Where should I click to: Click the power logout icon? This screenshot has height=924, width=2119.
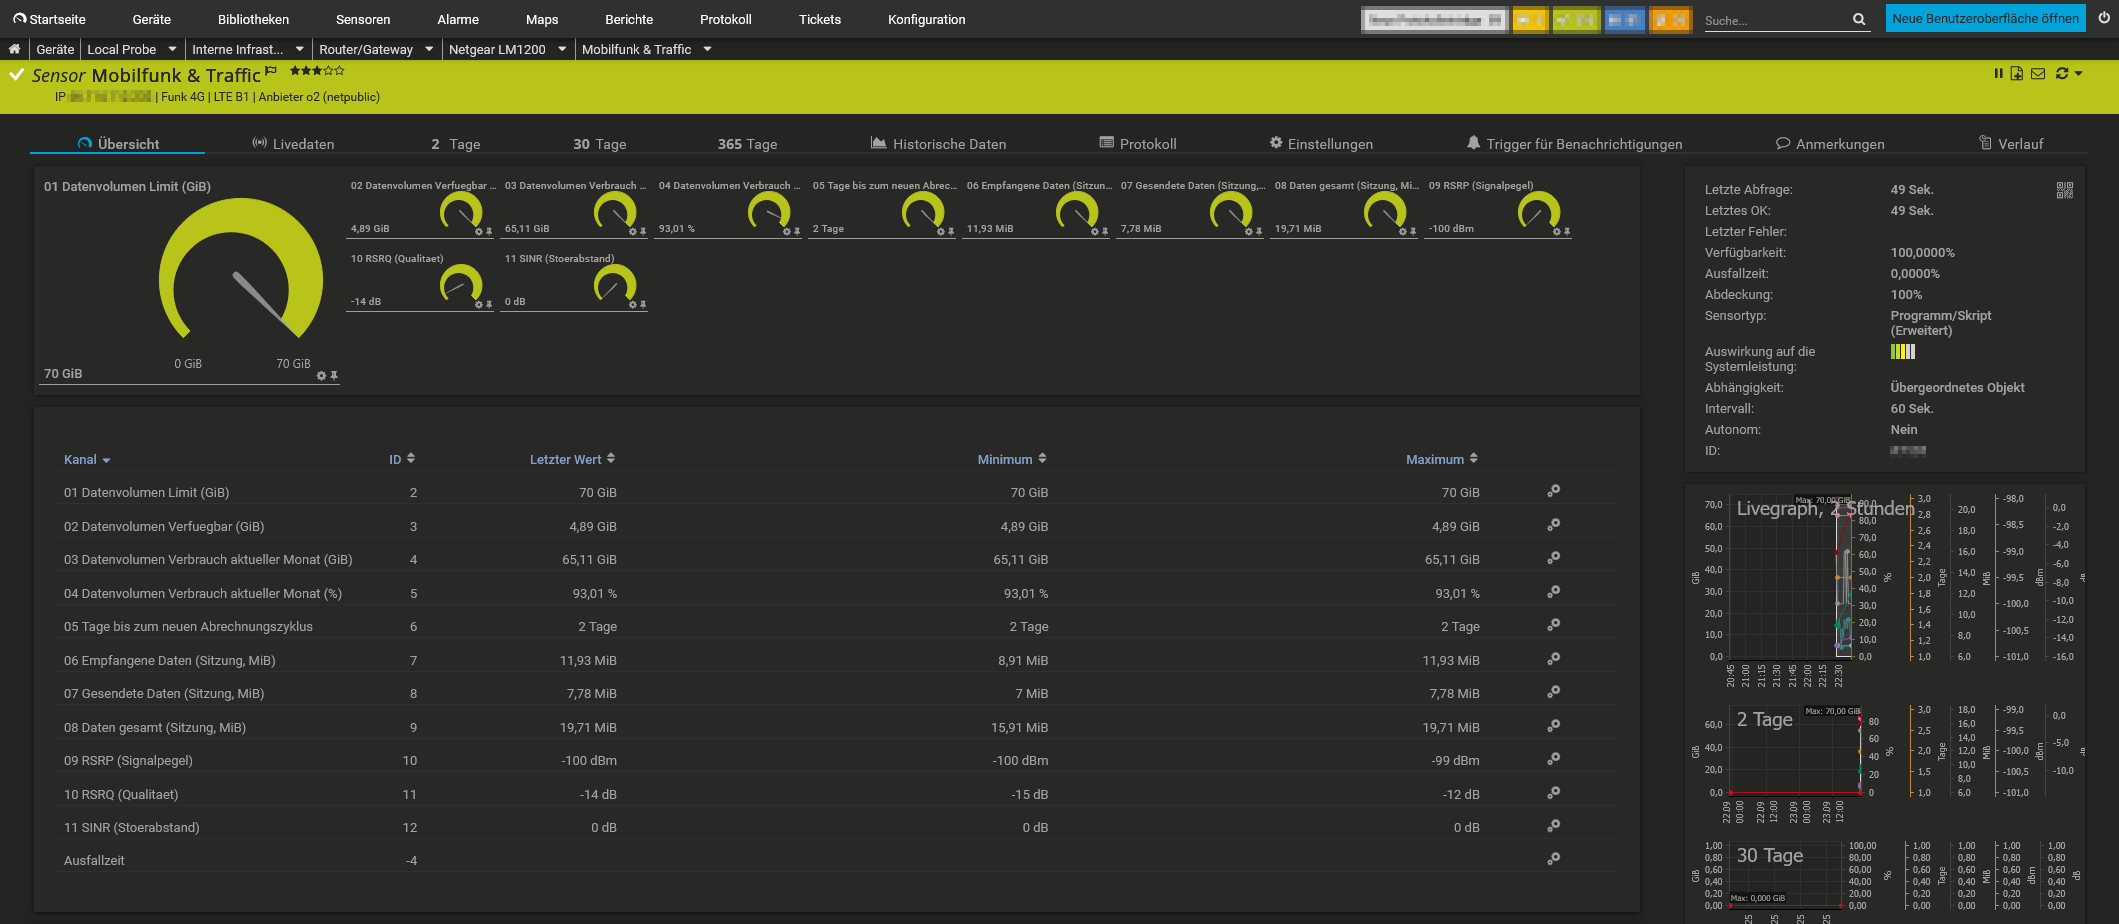coord(2104,18)
